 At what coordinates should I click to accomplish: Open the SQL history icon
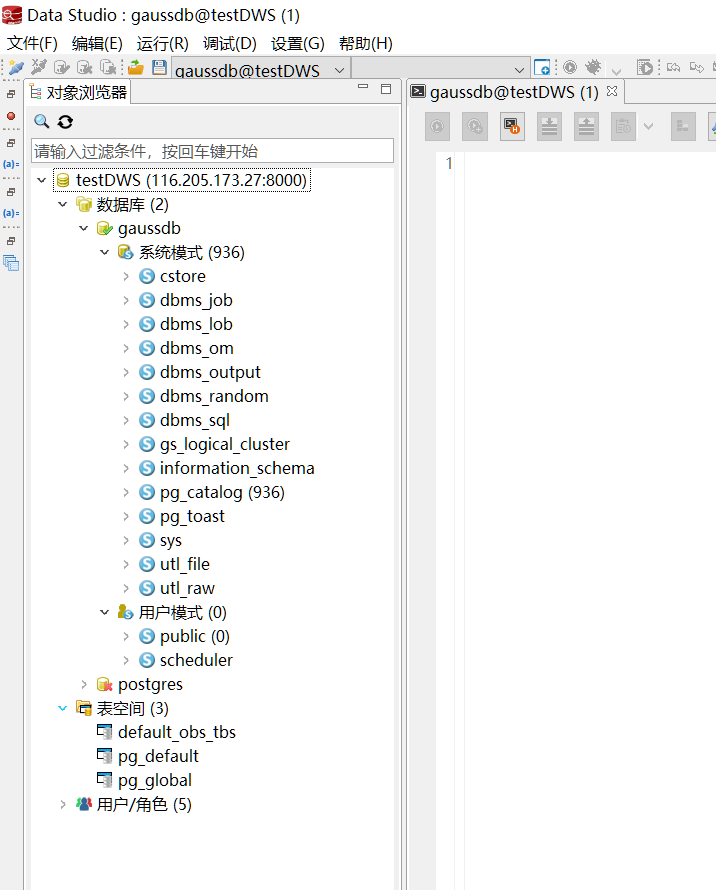coord(512,126)
